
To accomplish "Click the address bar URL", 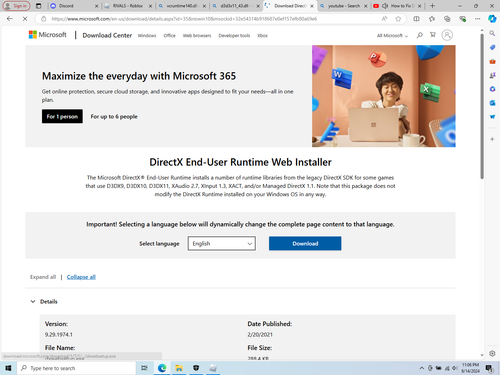I will tap(184, 19).
